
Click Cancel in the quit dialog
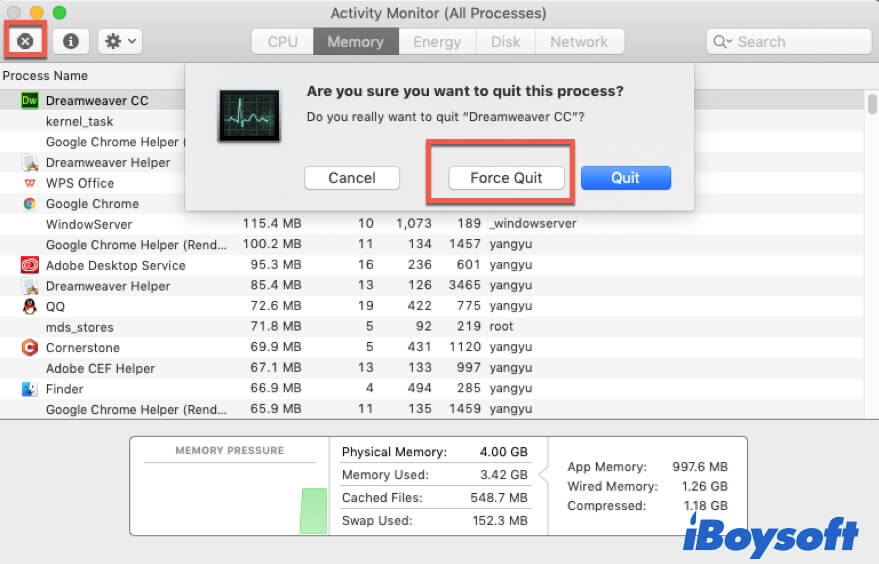(352, 178)
